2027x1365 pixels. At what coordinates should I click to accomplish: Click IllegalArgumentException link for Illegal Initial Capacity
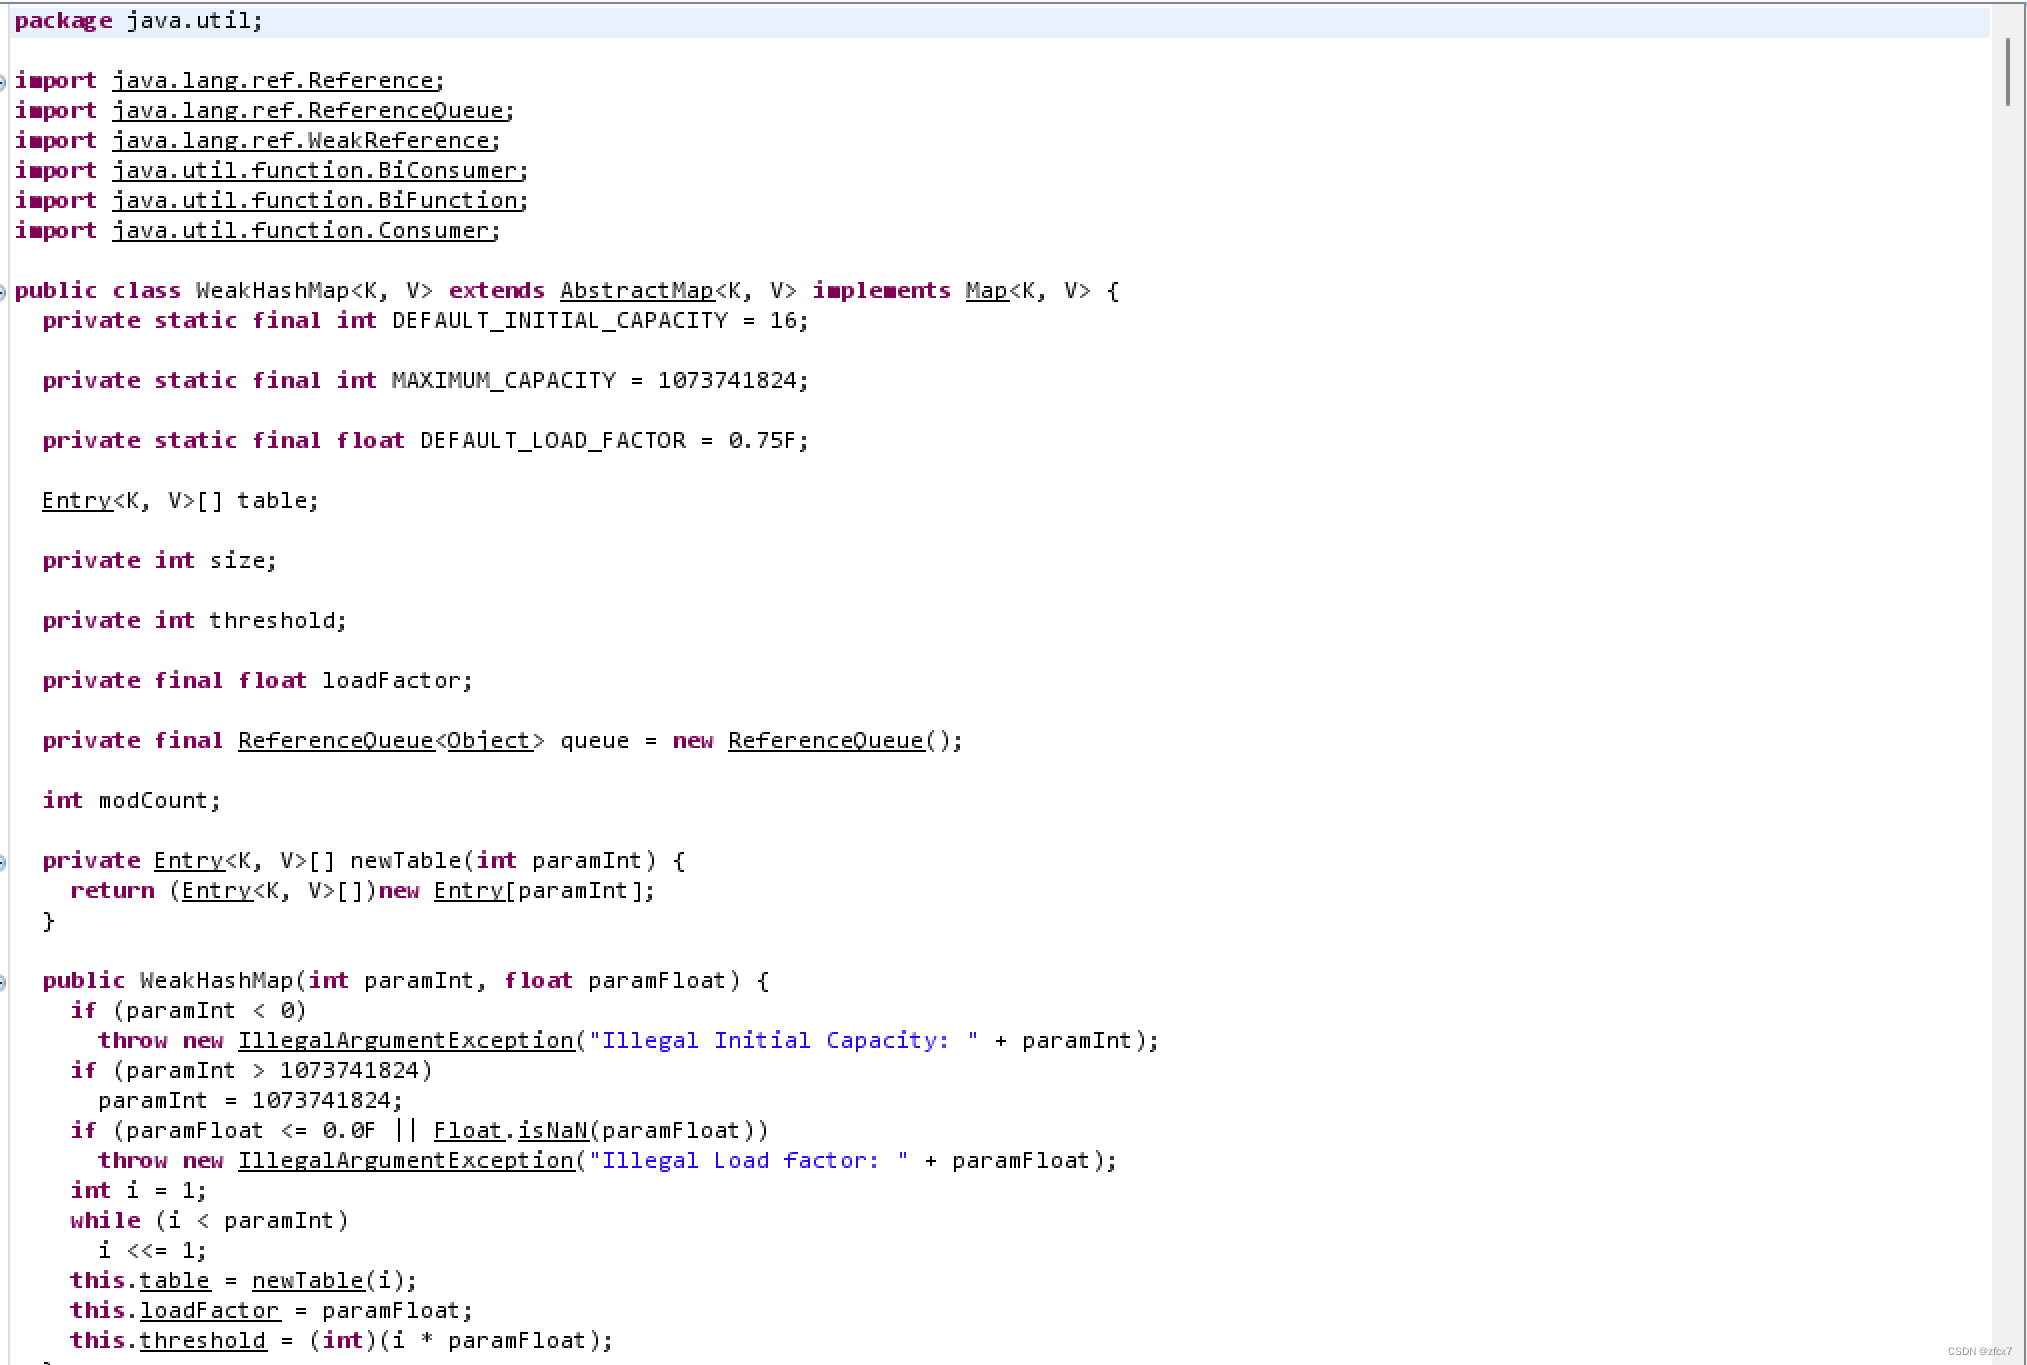406,1041
